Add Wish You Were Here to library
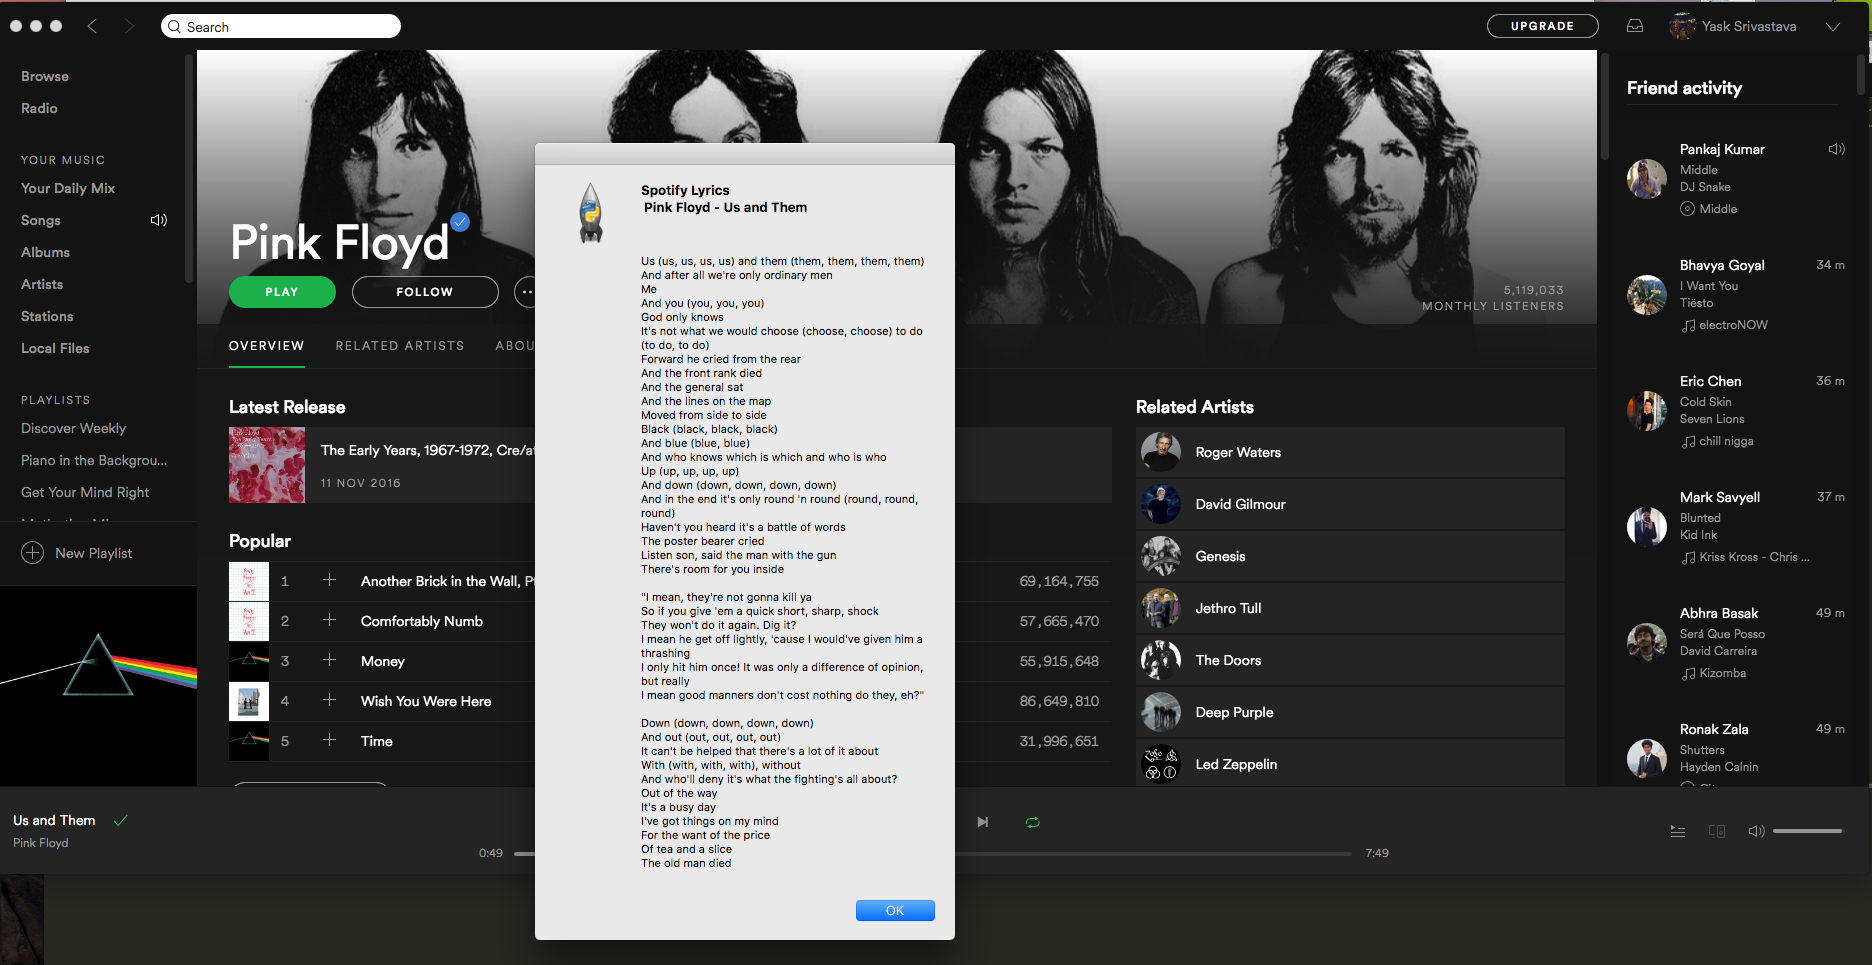The height and width of the screenshot is (965, 1872). coord(329,700)
